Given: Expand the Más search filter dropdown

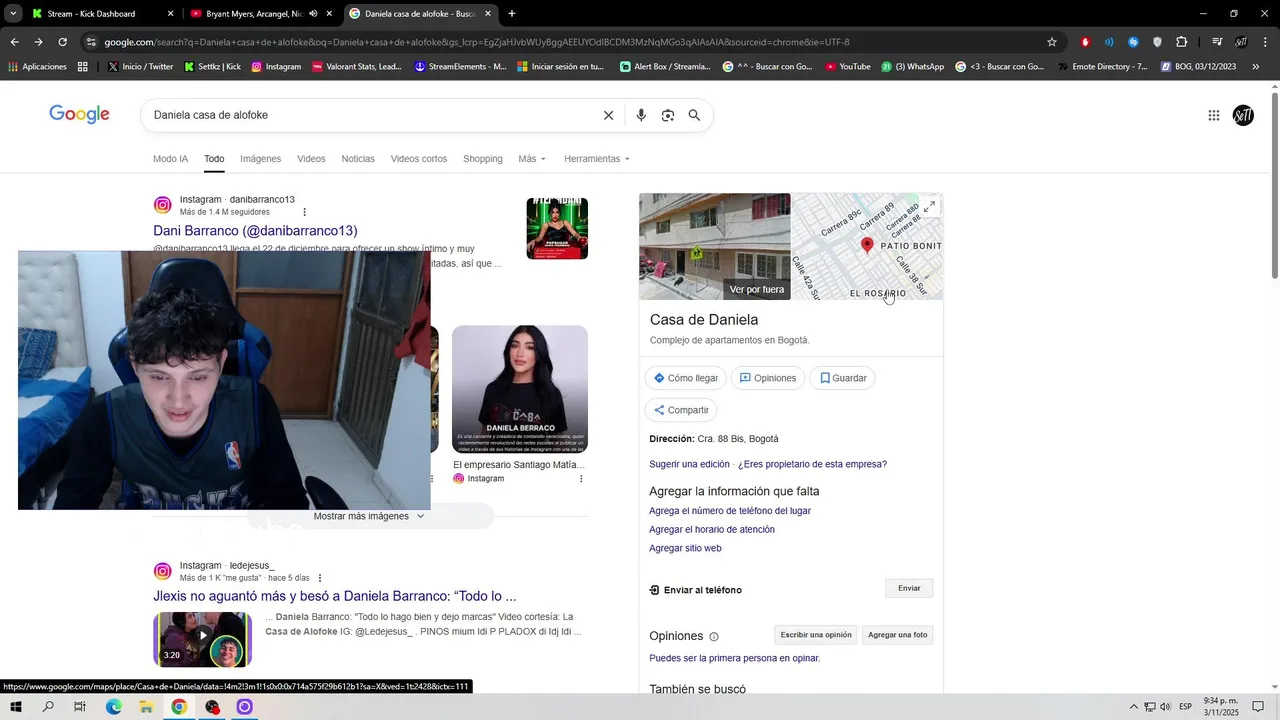Looking at the screenshot, I should [532, 159].
